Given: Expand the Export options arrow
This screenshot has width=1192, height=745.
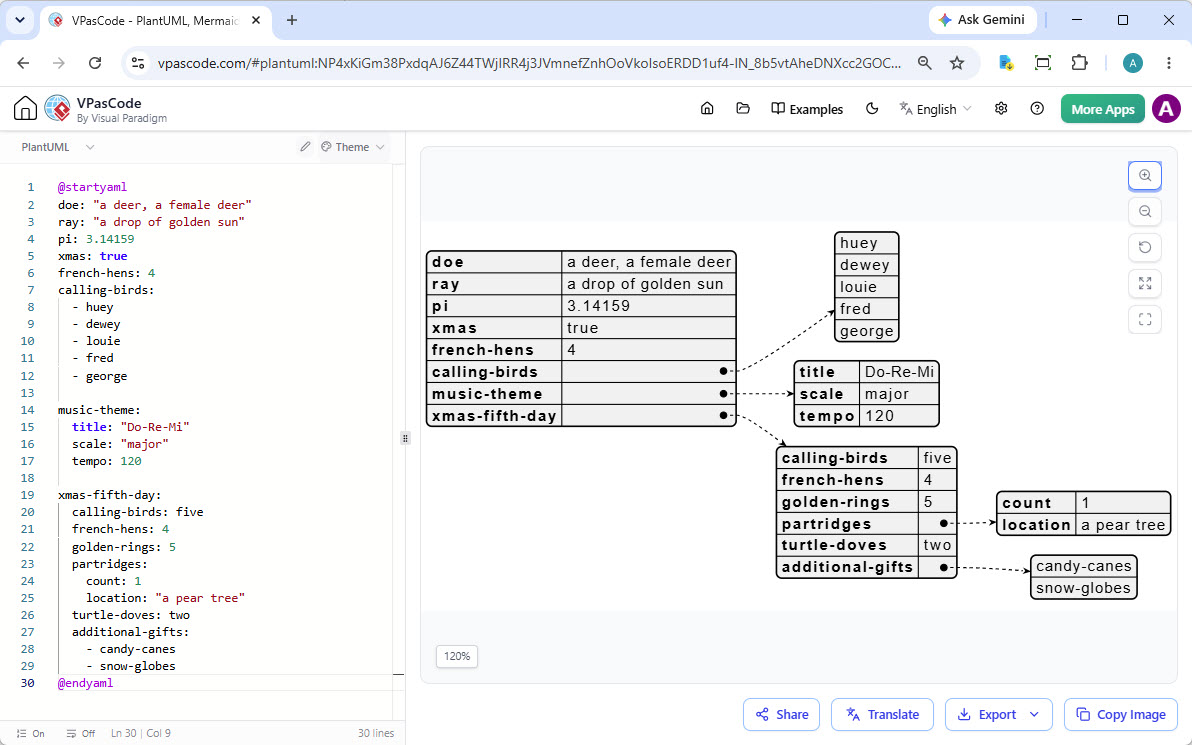Looking at the screenshot, I should tap(1034, 715).
